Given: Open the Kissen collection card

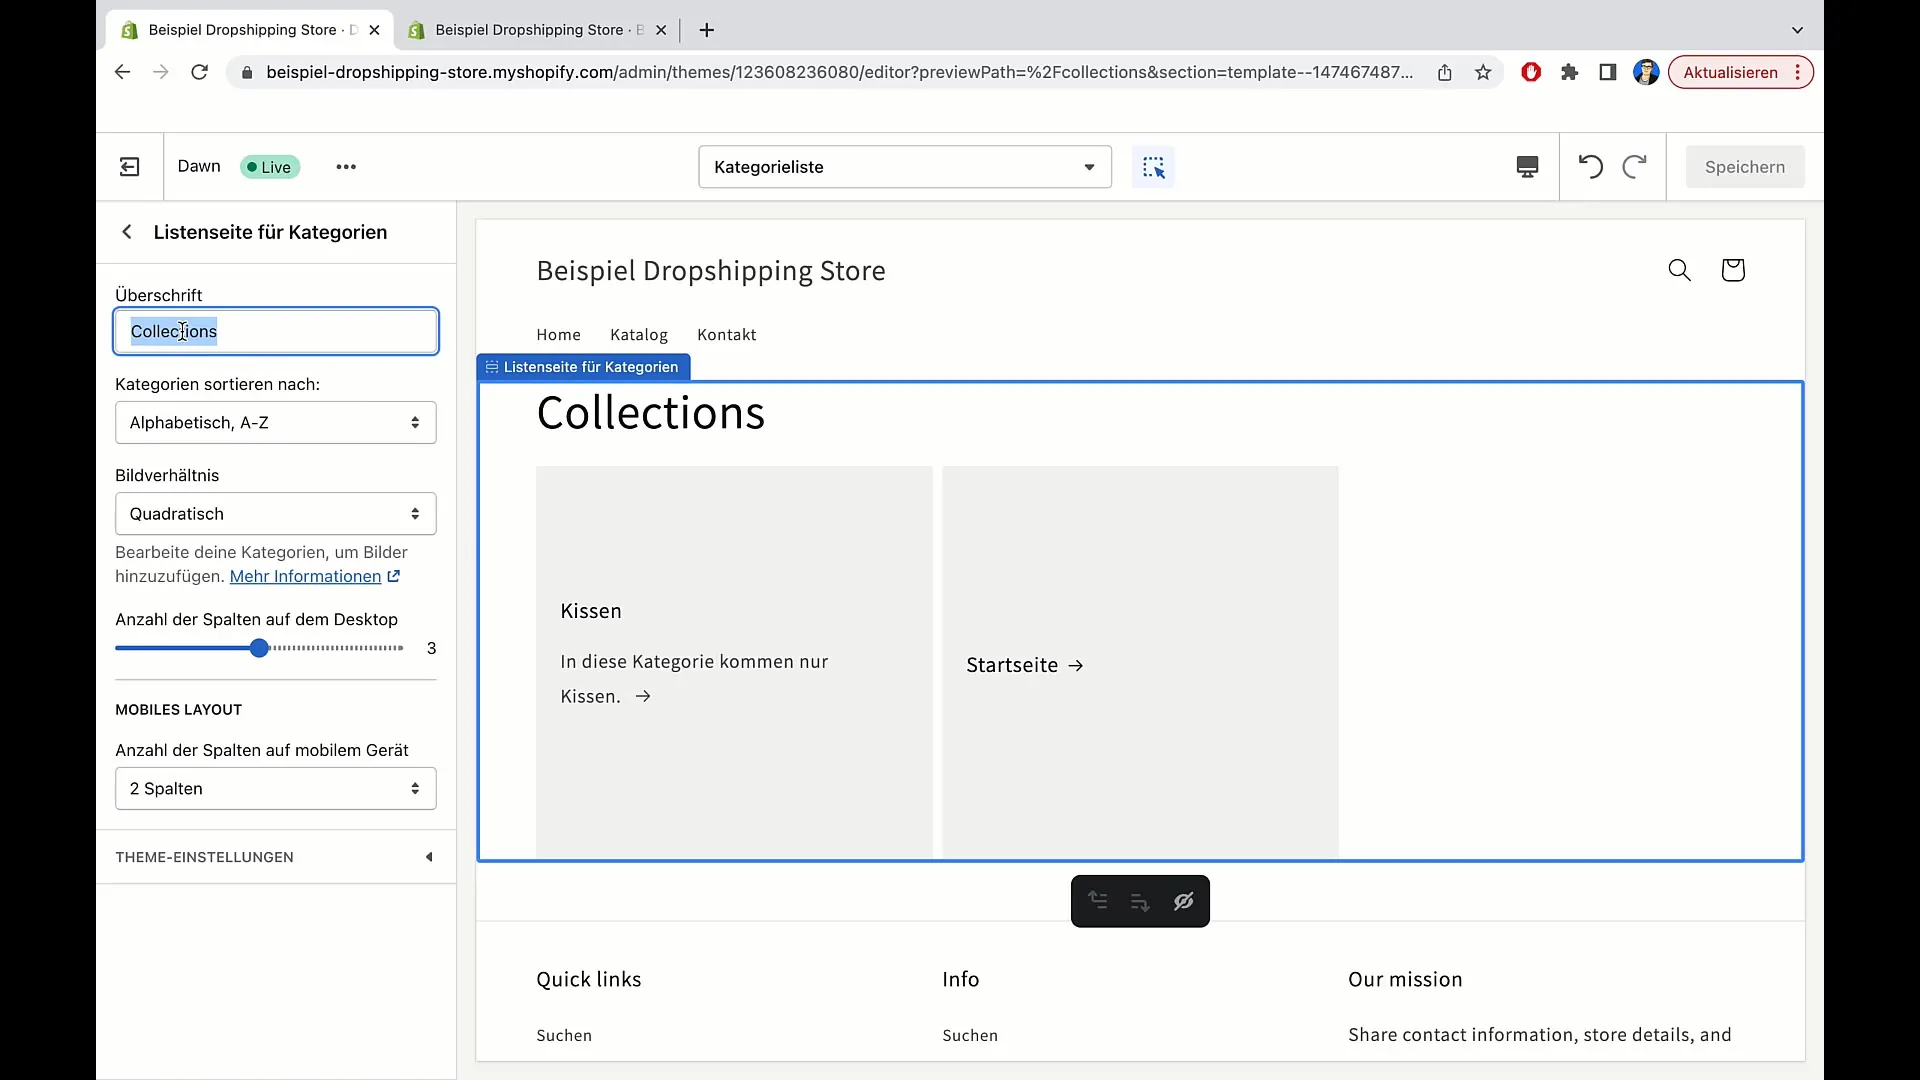Looking at the screenshot, I should (x=734, y=662).
